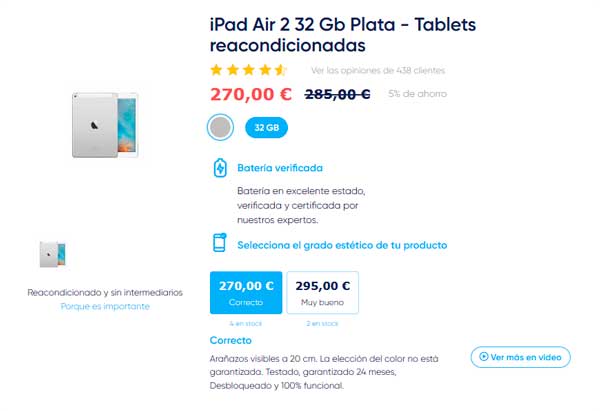Screen dimensions: 600x411
Task: Click the phone aesthetic grade icon
Action: coord(220,243)
